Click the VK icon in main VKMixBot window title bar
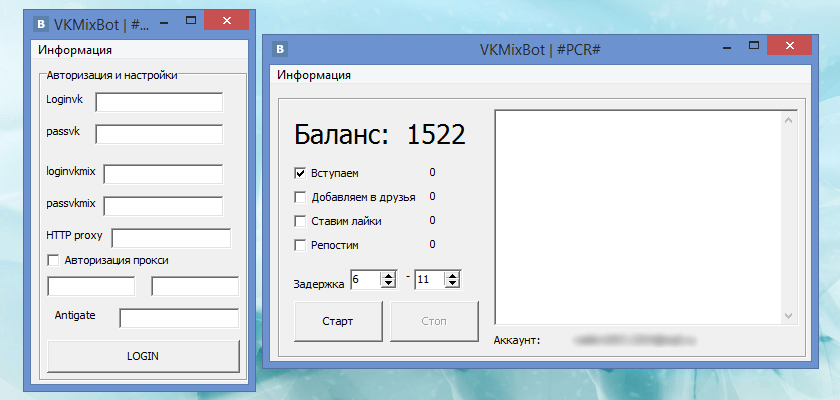840x400 pixels. click(280, 49)
